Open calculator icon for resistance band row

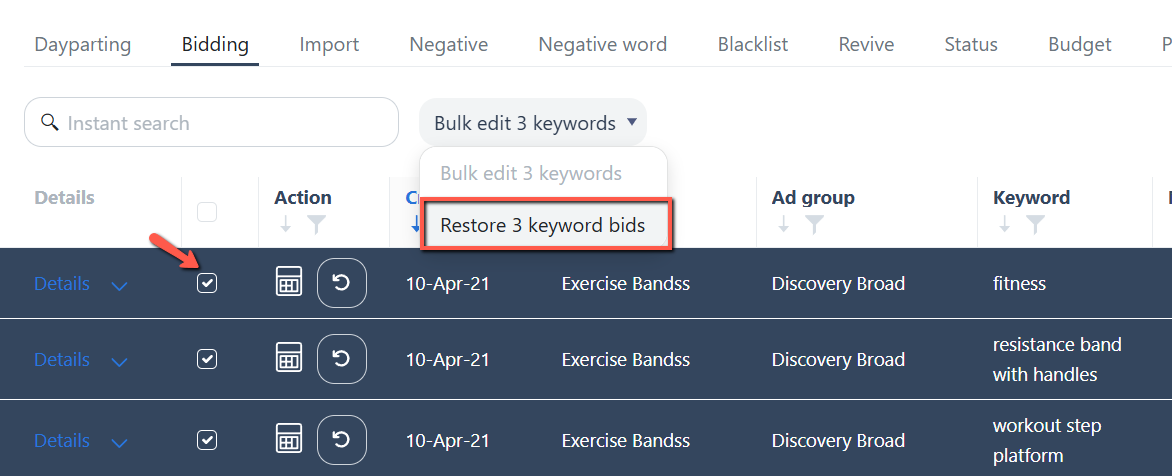[289, 359]
